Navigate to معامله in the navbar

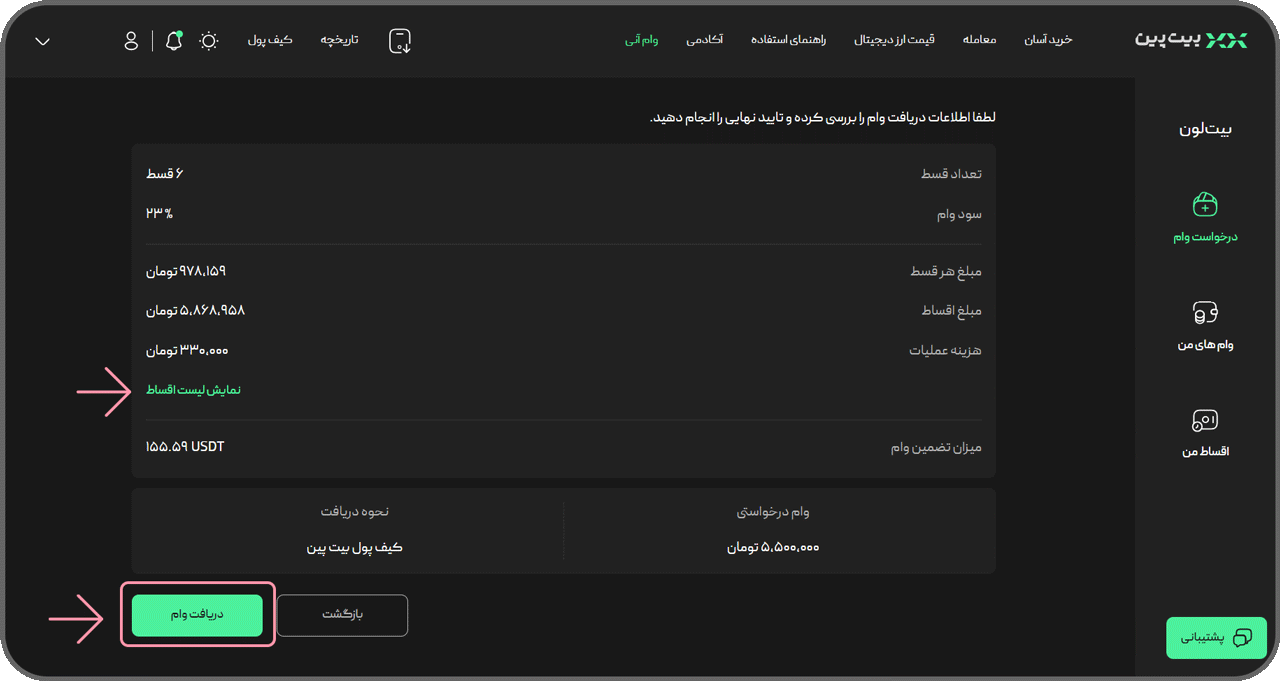[979, 40]
